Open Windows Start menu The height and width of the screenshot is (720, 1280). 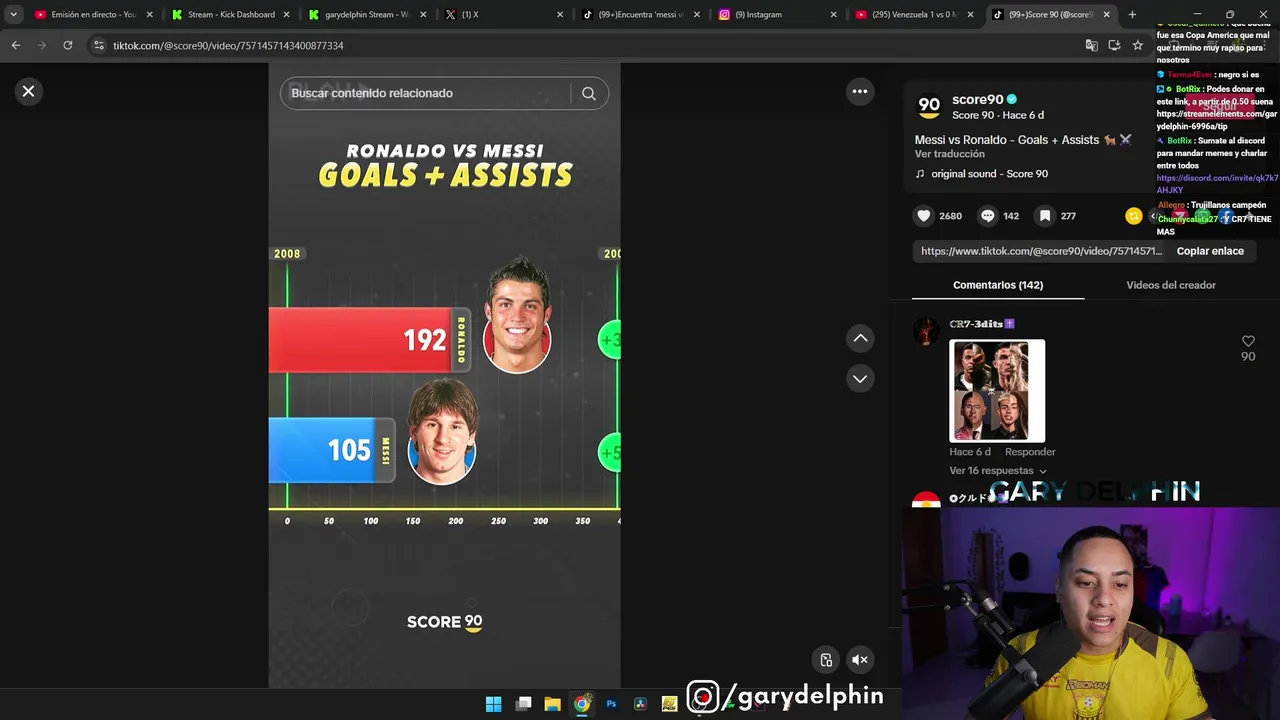[493, 704]
